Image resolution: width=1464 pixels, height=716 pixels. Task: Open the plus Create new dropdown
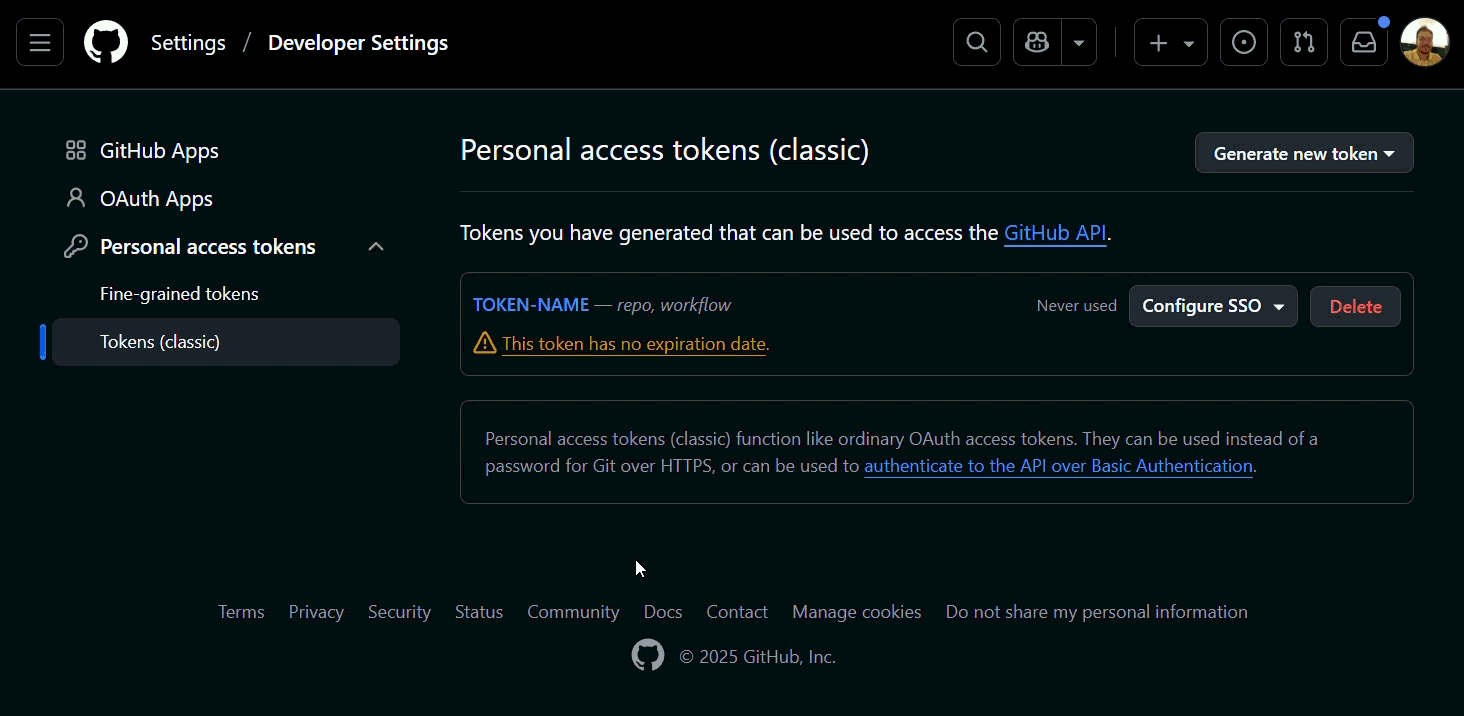point(1170,41)
